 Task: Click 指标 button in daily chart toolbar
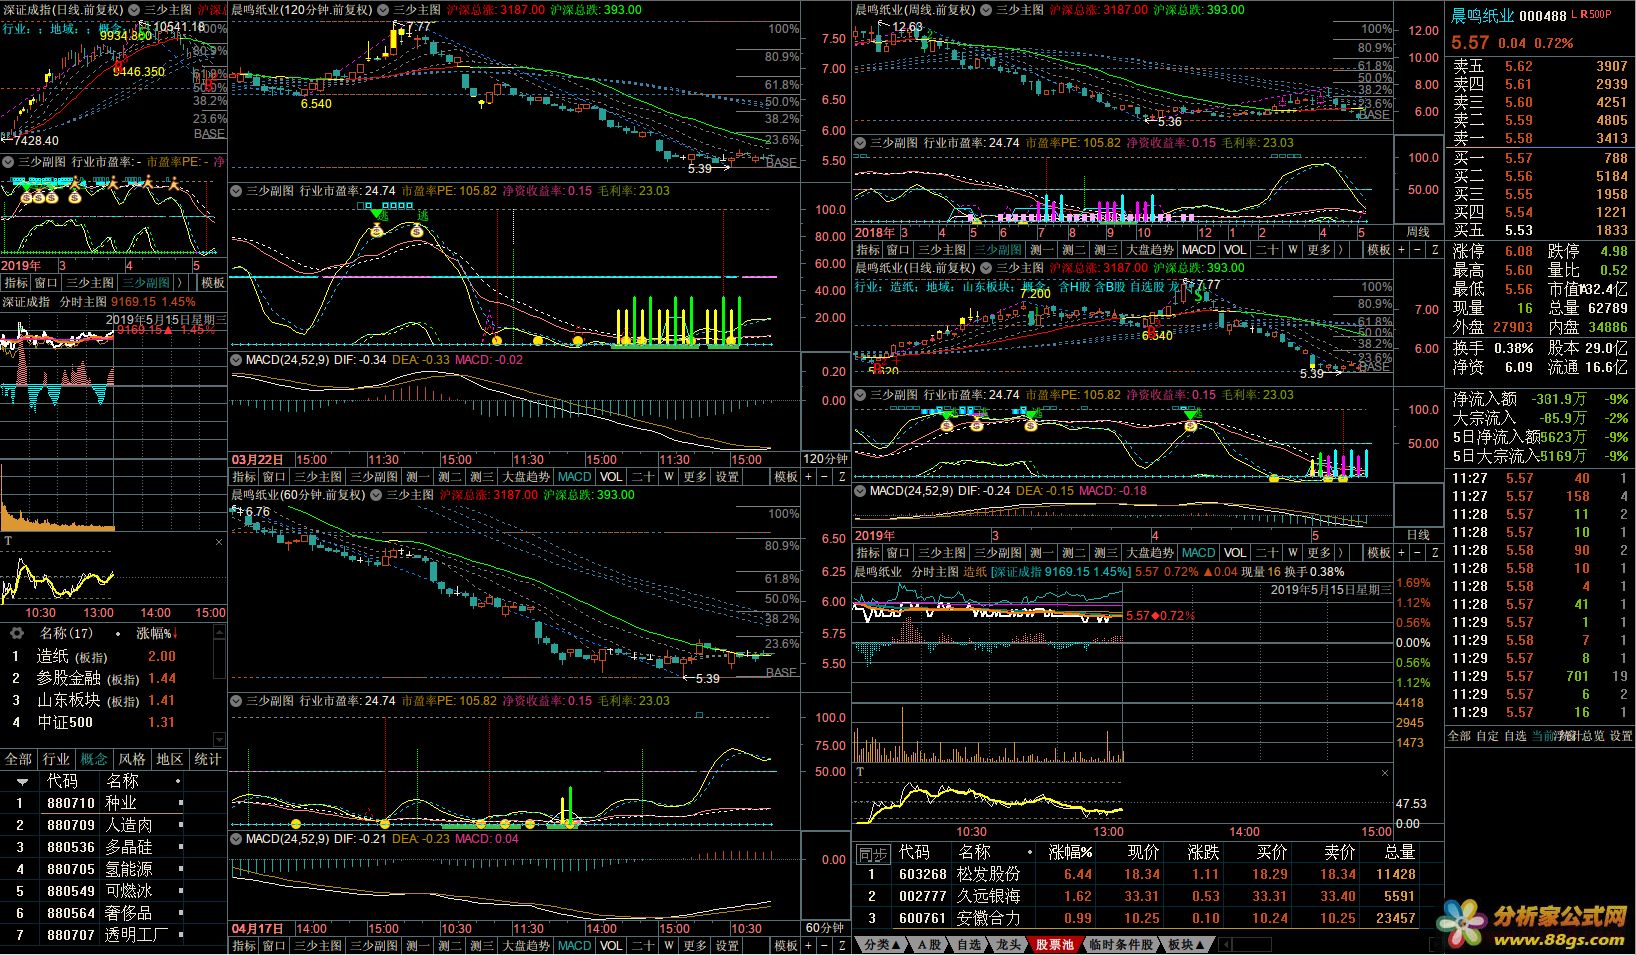(867, 553)
